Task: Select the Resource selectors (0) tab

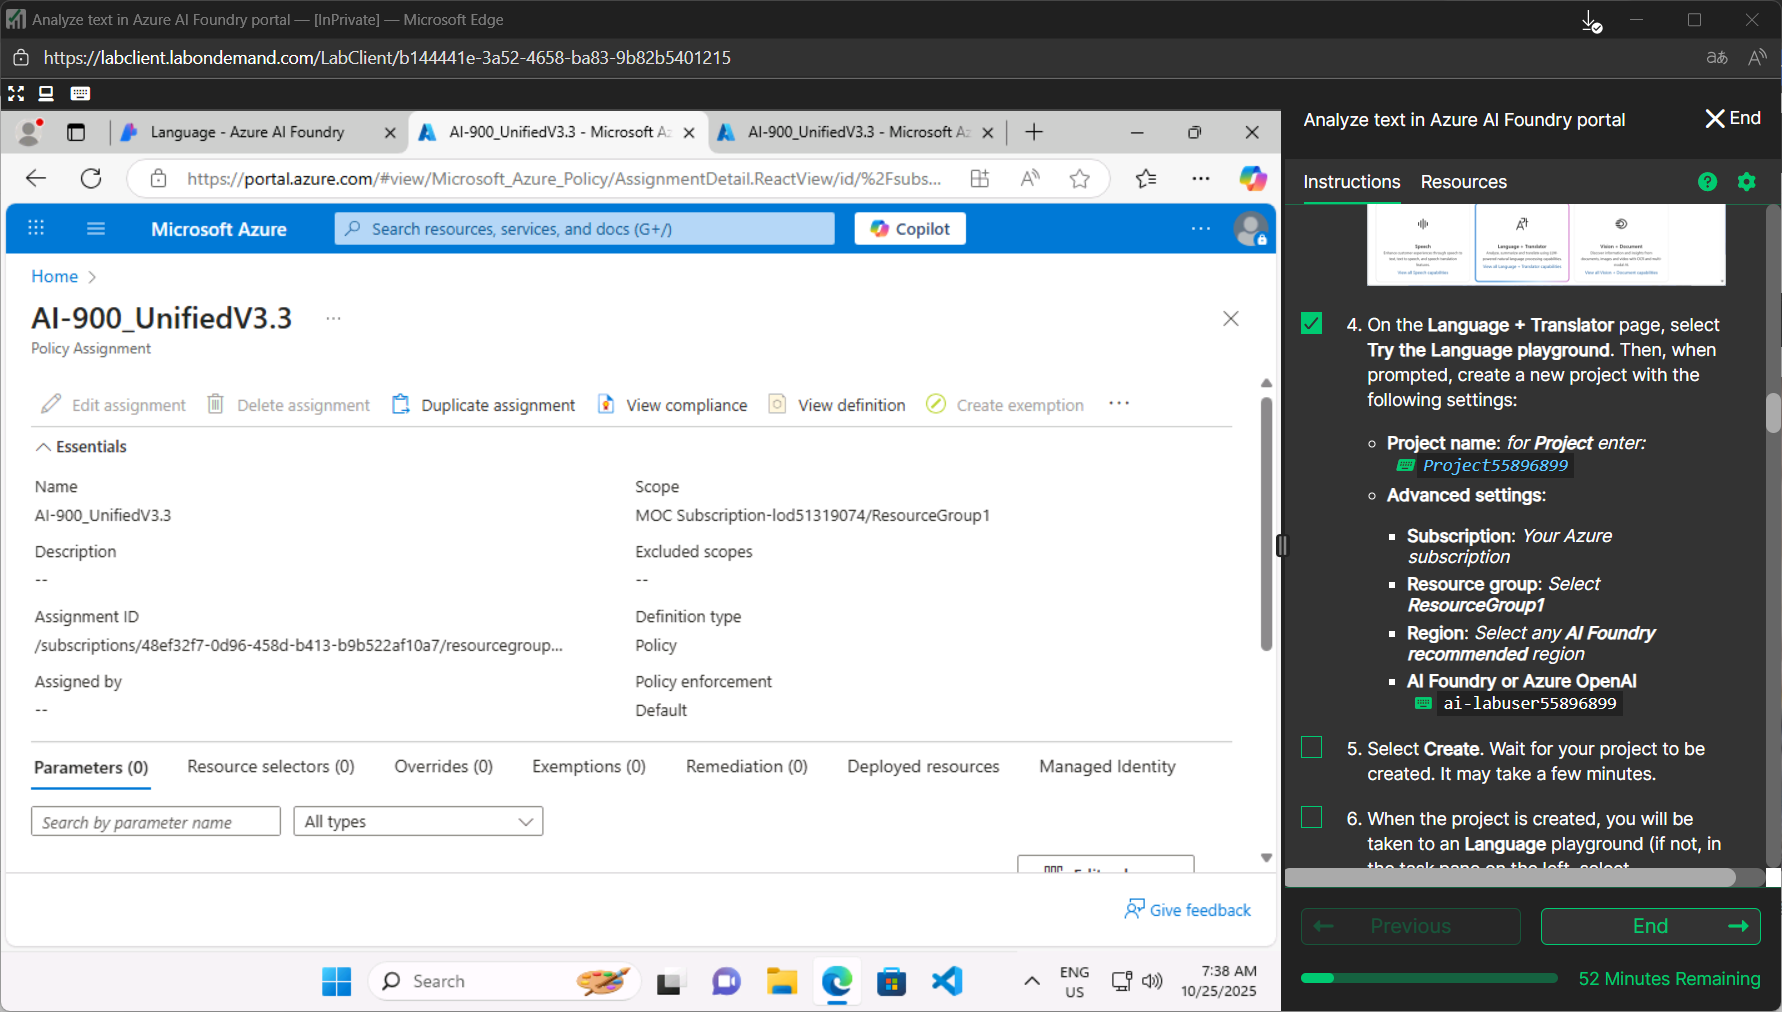Action: (x=271, y=767)
